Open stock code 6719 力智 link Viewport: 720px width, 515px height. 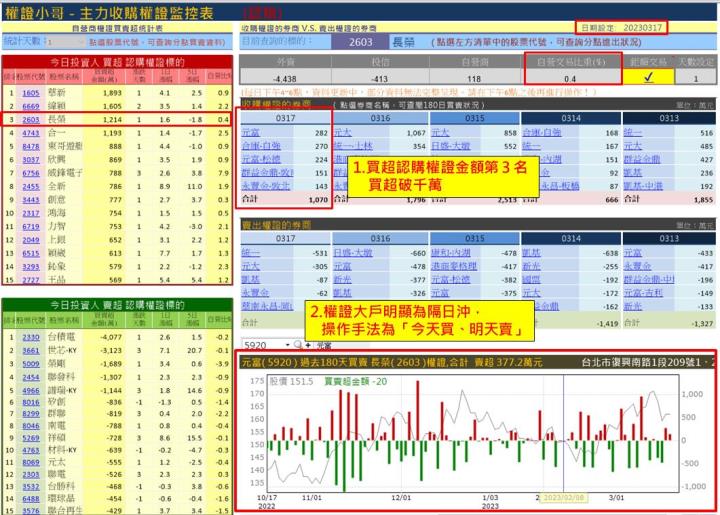(31, 226)
